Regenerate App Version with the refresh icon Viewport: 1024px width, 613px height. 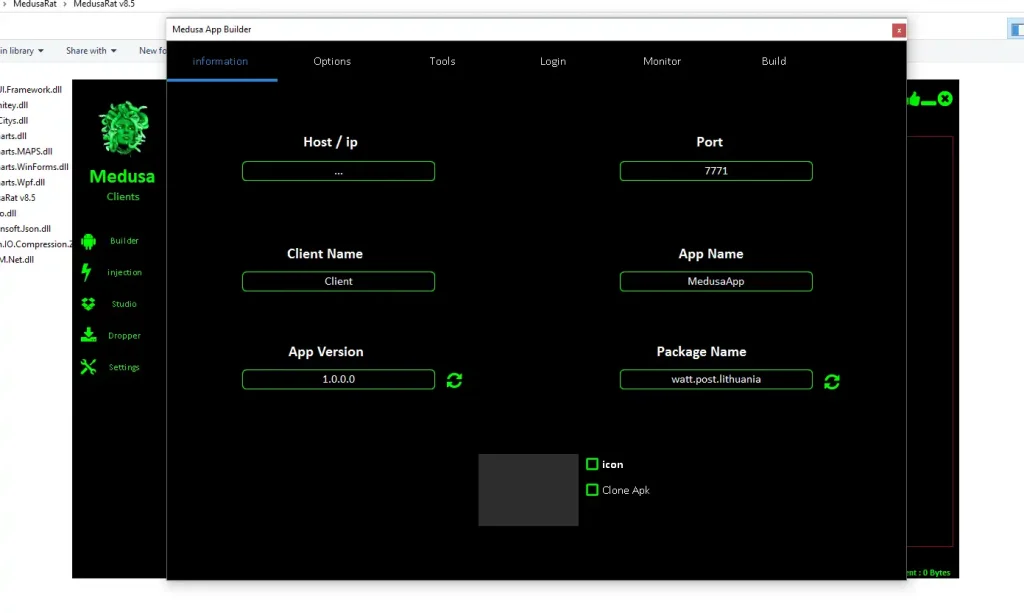pyautogui.click(x=454, y=380)
